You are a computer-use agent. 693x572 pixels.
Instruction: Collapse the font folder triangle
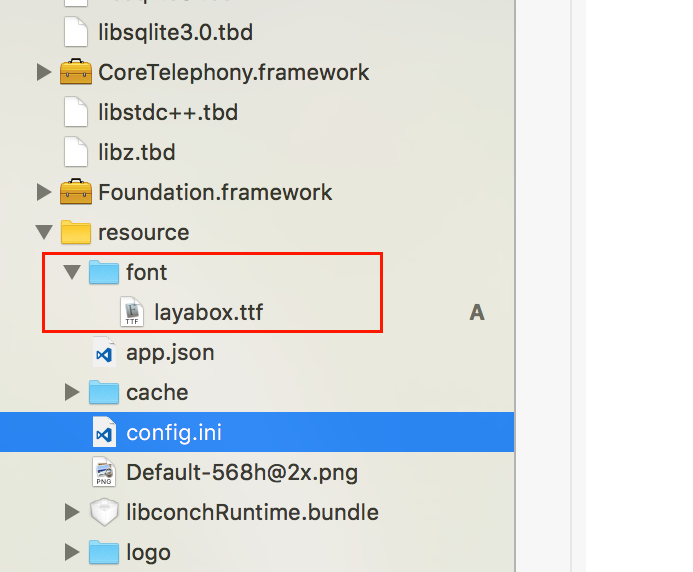pyautogui.click(x=71, y=272)
